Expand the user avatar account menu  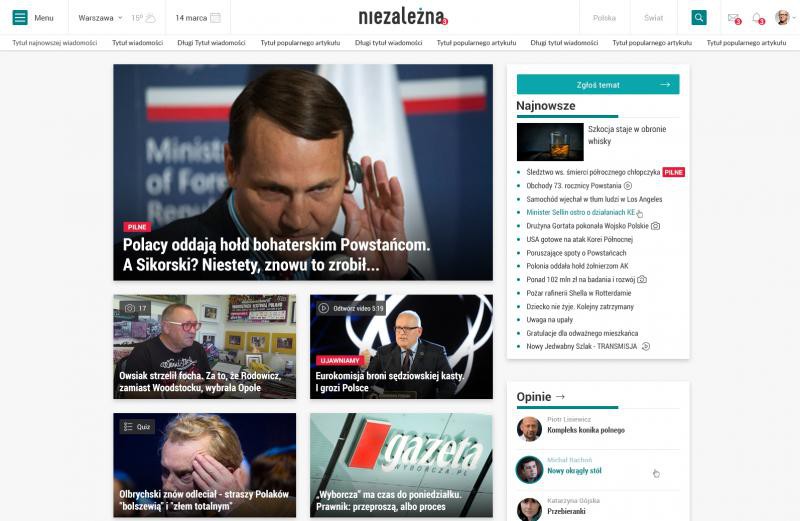pos(785,17)
